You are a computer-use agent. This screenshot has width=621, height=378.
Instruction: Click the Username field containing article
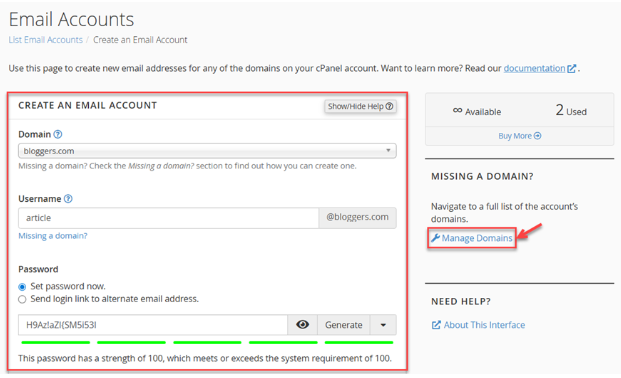(168, 218)
